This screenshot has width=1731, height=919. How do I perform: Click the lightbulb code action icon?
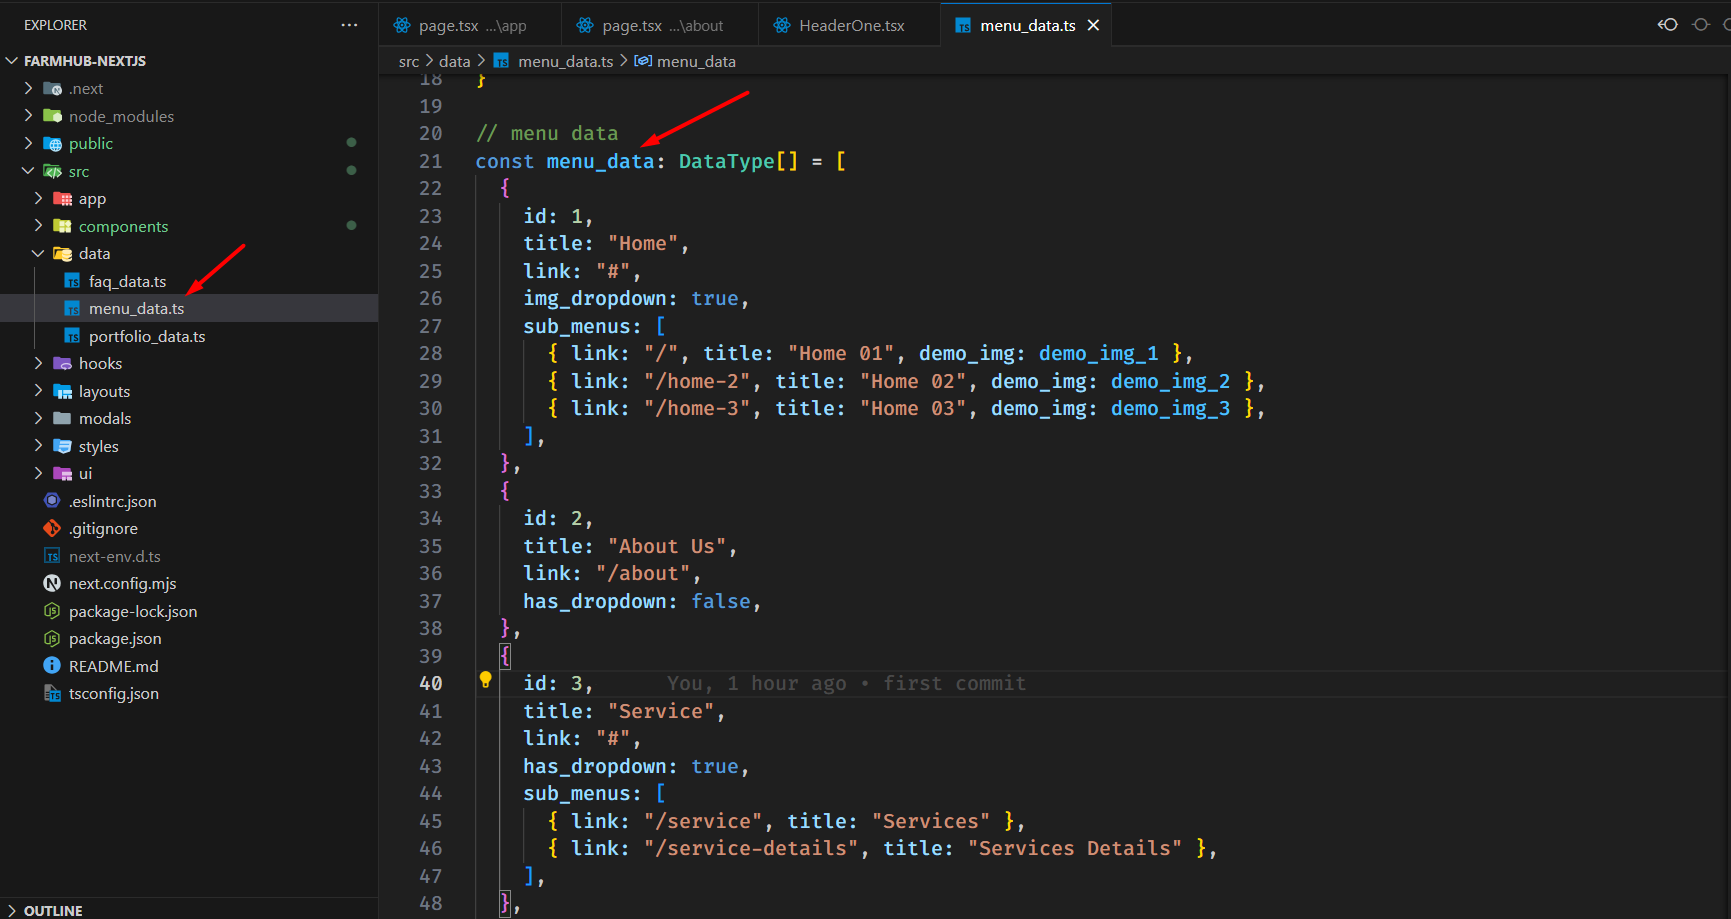click(x=485, y=680)
